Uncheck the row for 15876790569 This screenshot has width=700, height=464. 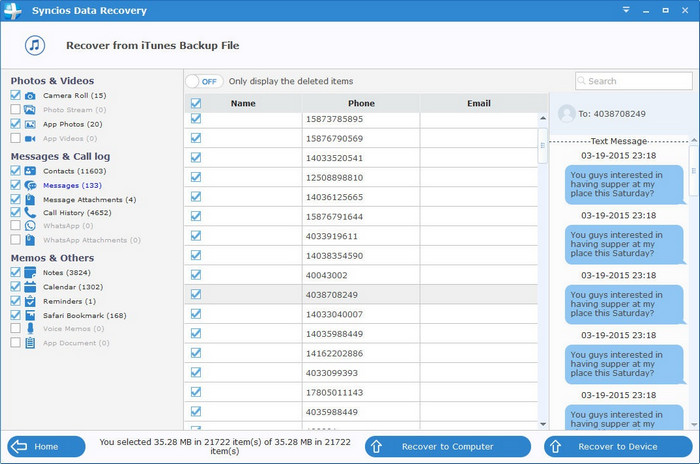click(196, 138)
